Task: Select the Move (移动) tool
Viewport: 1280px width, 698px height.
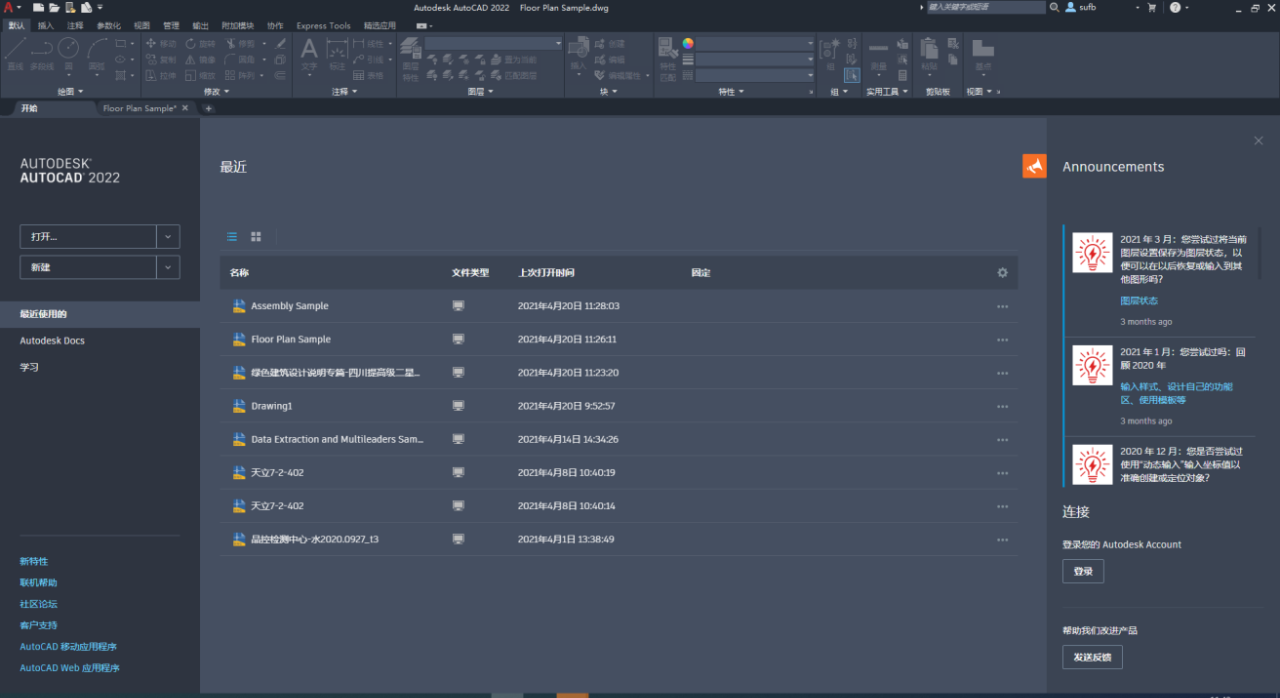Action: tap(160, 44)
